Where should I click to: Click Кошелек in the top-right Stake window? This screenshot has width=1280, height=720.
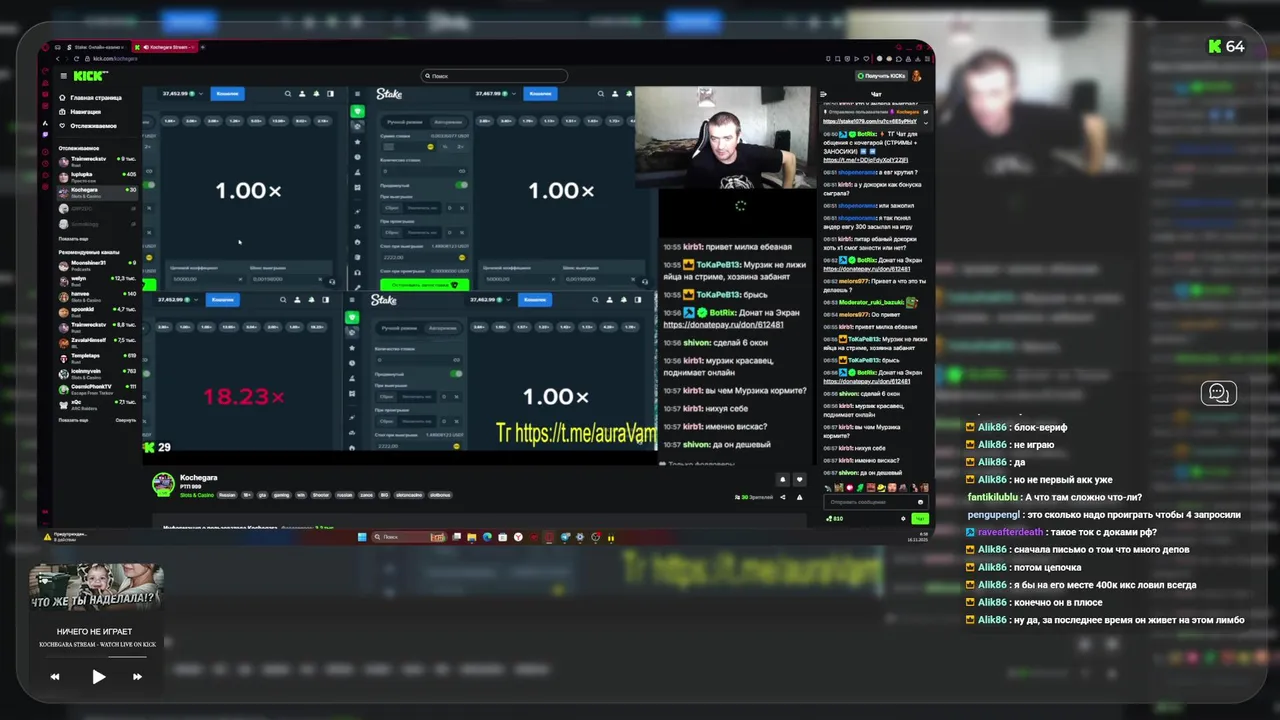coord(540,94)
